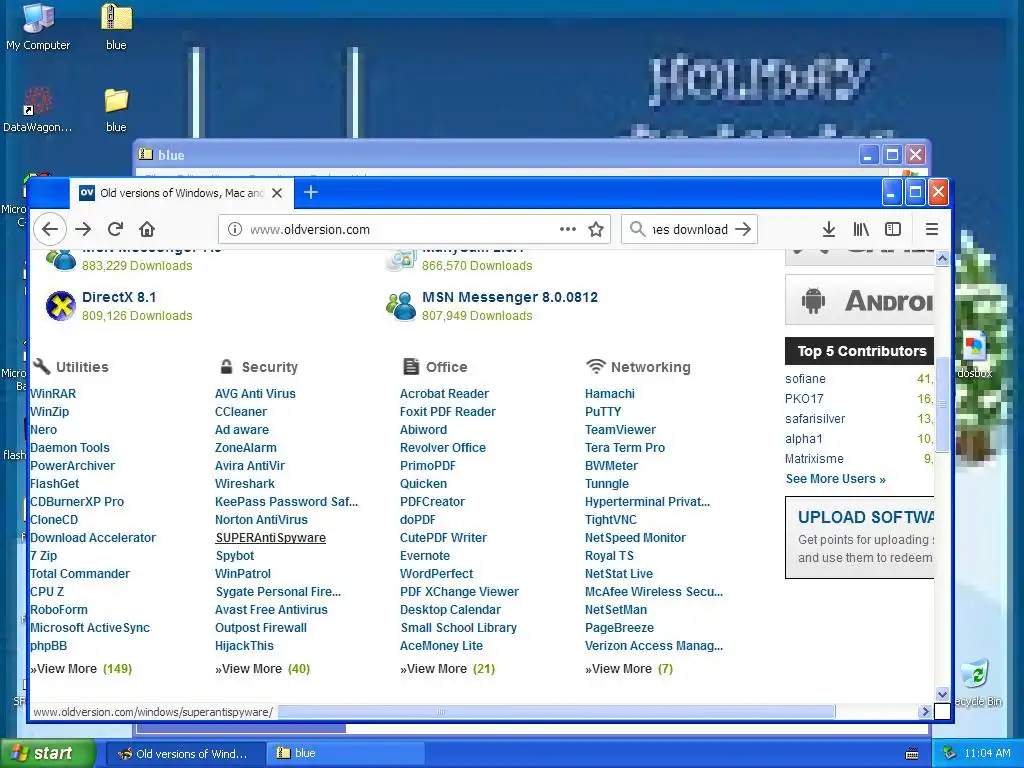This screenshot has width=1024, height=768.
Task: Select the dosbox desktop icon
Action: (974, 353)
